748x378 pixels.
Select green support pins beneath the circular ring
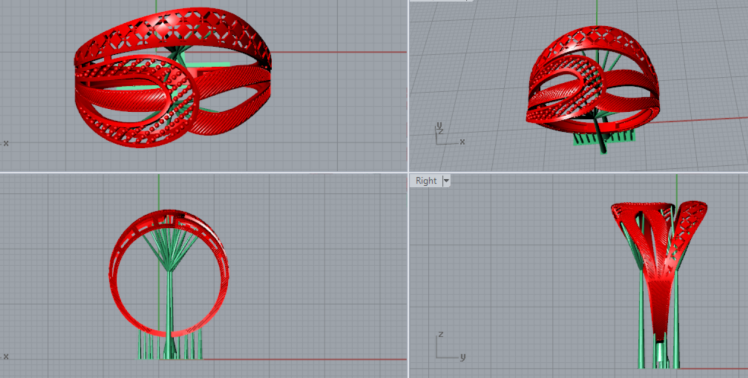pyautogui.click(x=170, y=345)
